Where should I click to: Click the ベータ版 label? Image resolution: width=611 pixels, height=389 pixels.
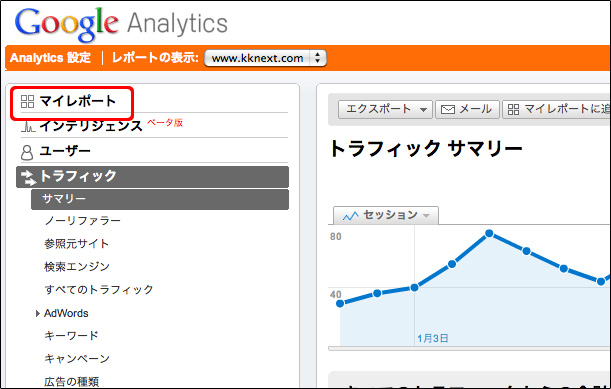point(165,122)
